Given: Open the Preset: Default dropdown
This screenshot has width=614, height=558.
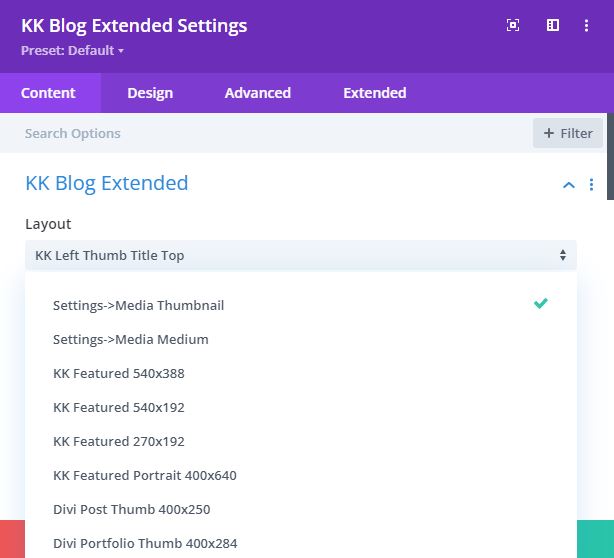Looking at the screenshot, I should (x=72, y=51).
